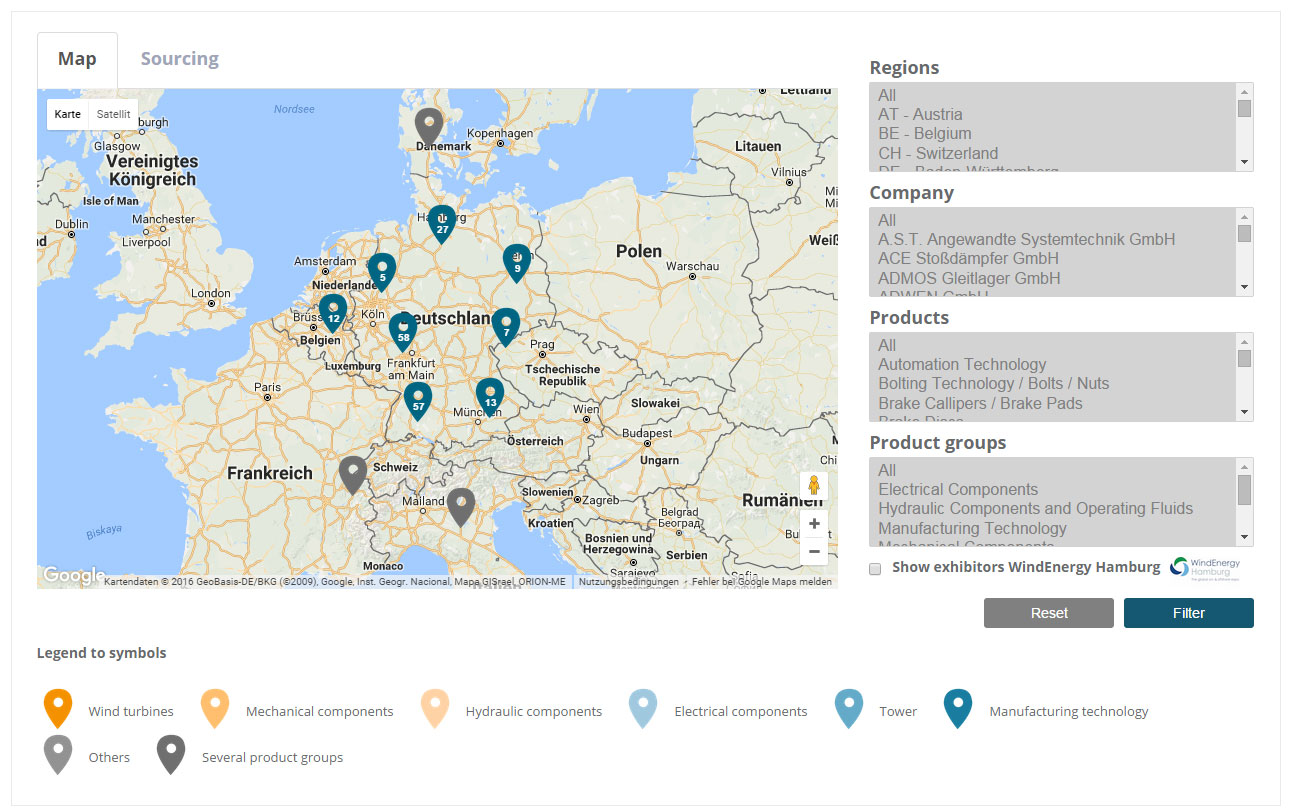Click the grey marker near Schweiz
Viewport: 1290px width, 812px height.
tap(353, 474)
